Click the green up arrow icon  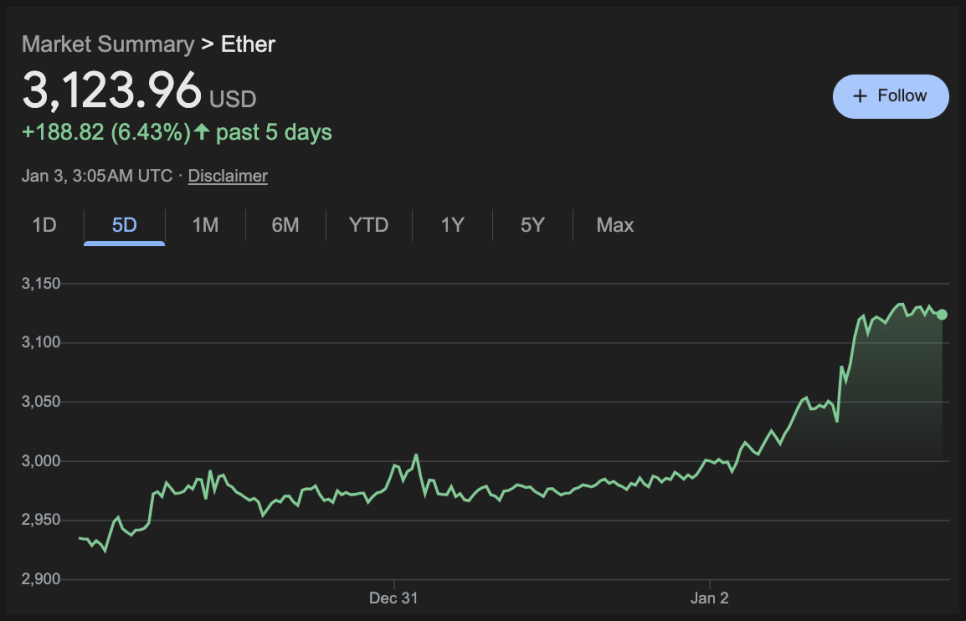point(202,132)
